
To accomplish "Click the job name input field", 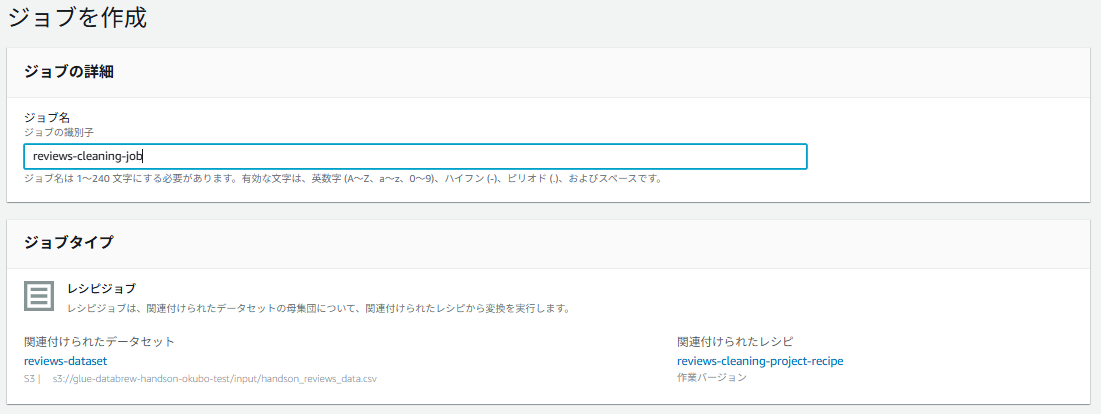I will 415,156.
